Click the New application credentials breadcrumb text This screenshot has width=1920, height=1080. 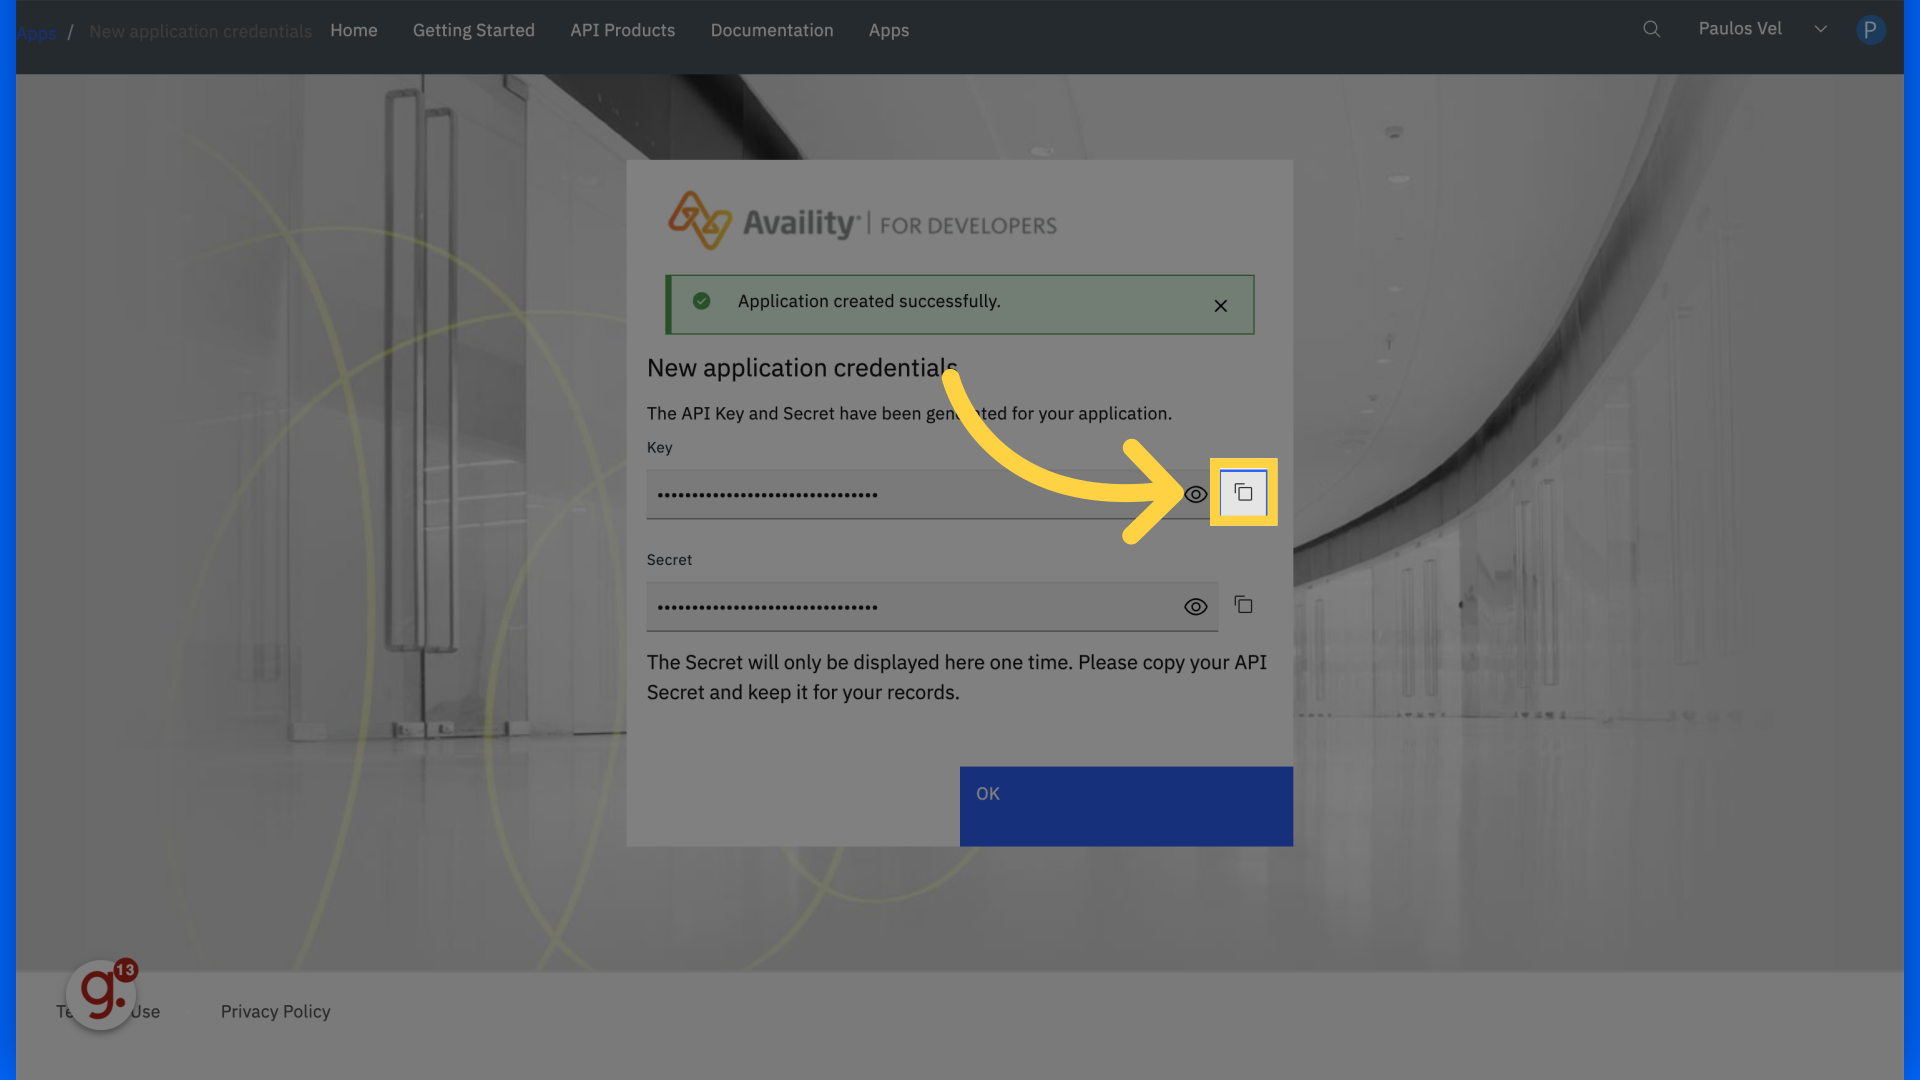pyautogui.click(x=200, y=31)
